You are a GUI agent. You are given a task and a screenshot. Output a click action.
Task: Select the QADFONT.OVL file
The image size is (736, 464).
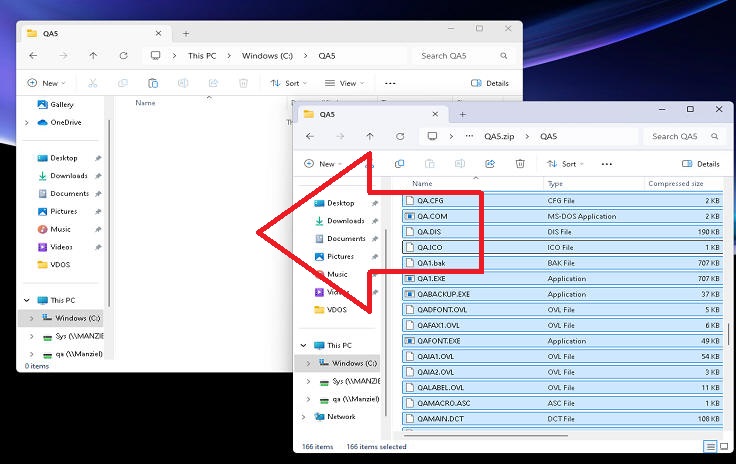click(562, 310)
